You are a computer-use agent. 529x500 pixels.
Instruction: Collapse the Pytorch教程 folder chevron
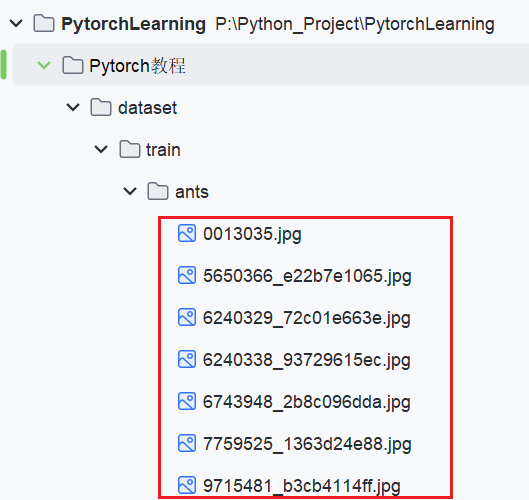[x=44, y=65]
